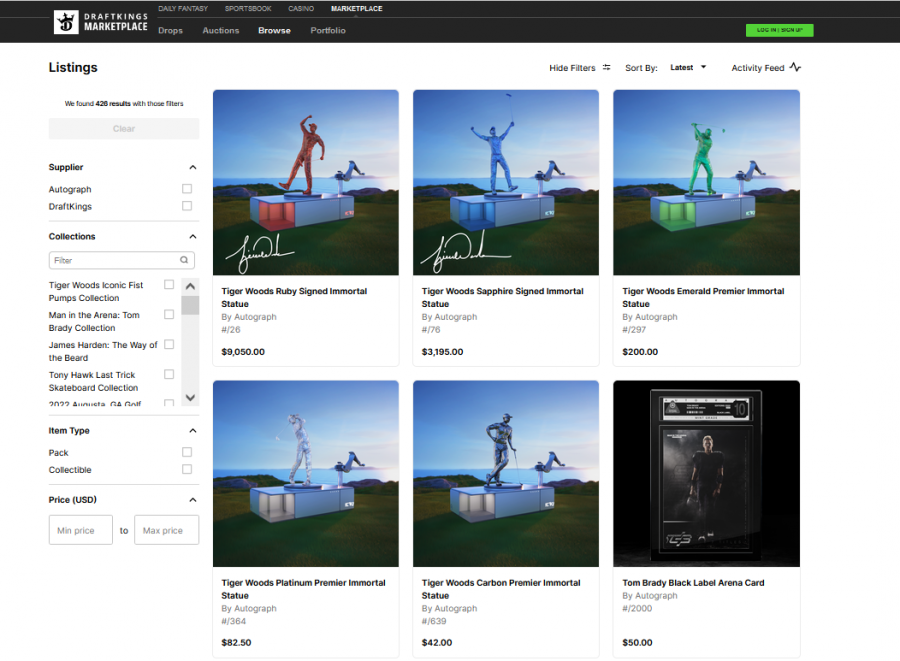Image resolution: width=900 pixels, height=661 pixels.
Task: Collapse the Item Type filter section
Action: pyautogui.click(x=193, y=431)
